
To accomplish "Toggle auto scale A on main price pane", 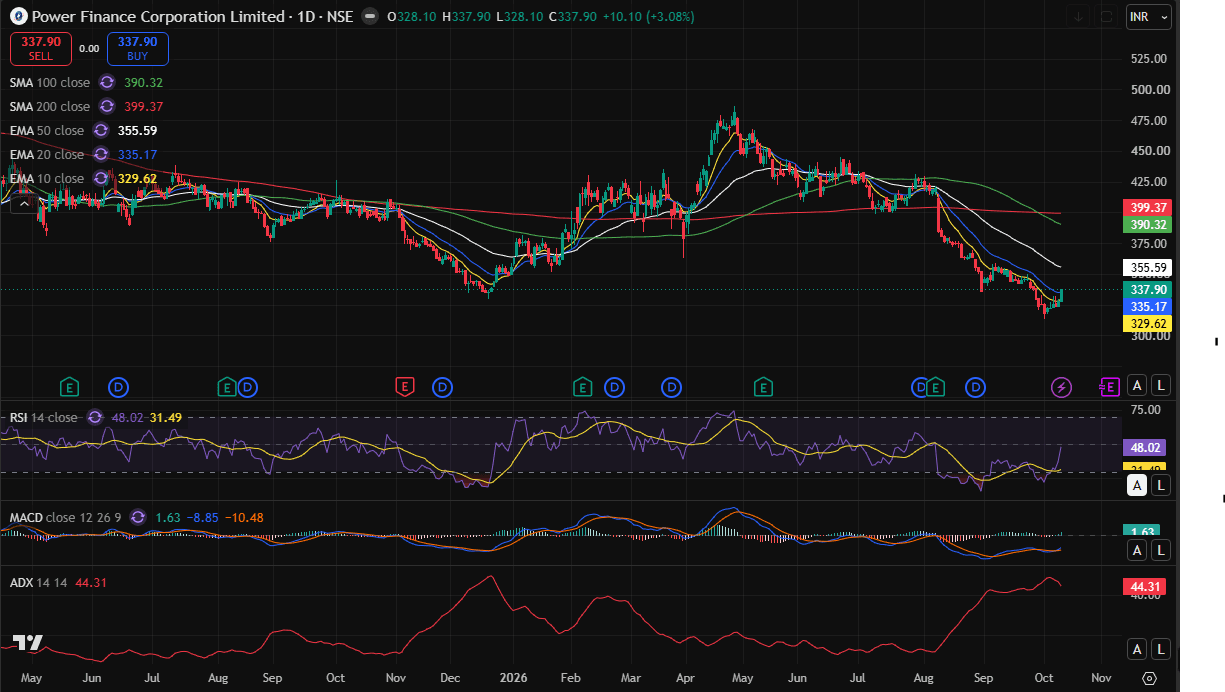I will 1137,385.
